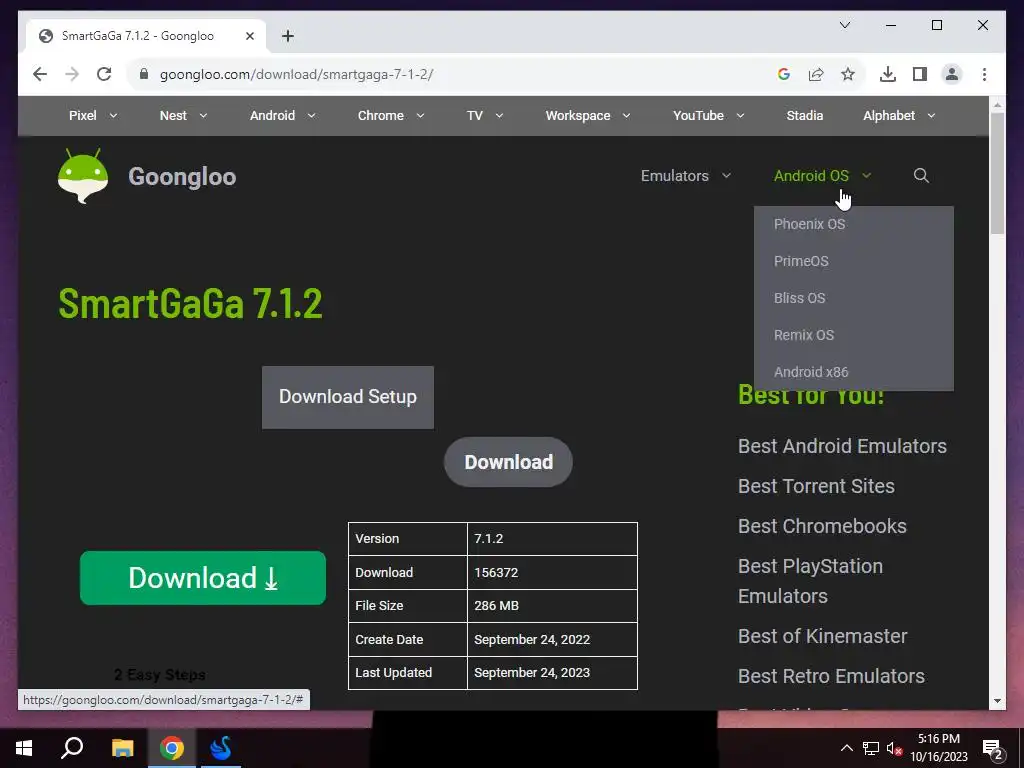Click the page vertical scrollbar thumb
The image size is (1024, 768).
click(997, 173)
